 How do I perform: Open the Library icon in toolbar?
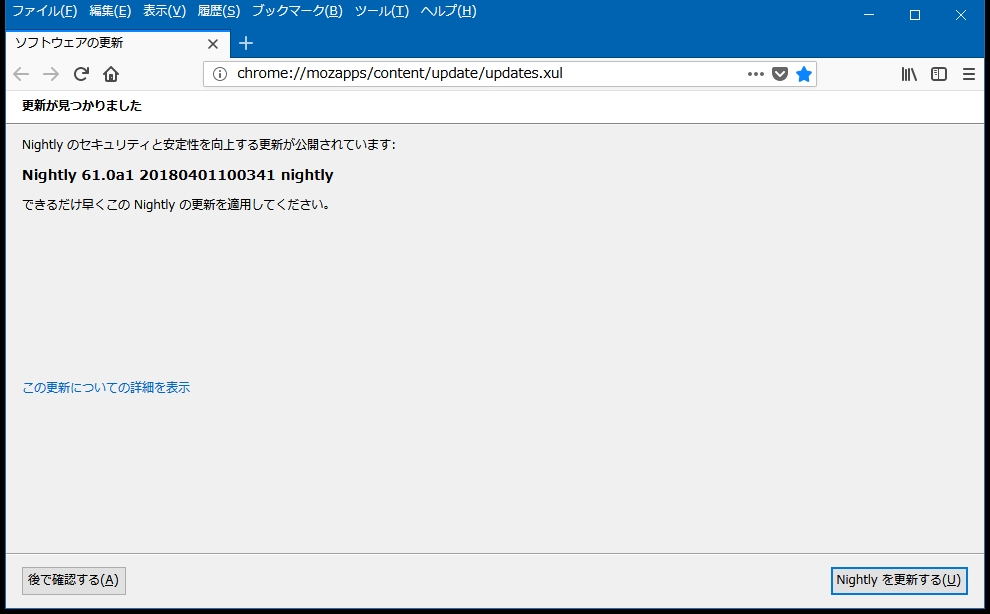tap(909, 74)
